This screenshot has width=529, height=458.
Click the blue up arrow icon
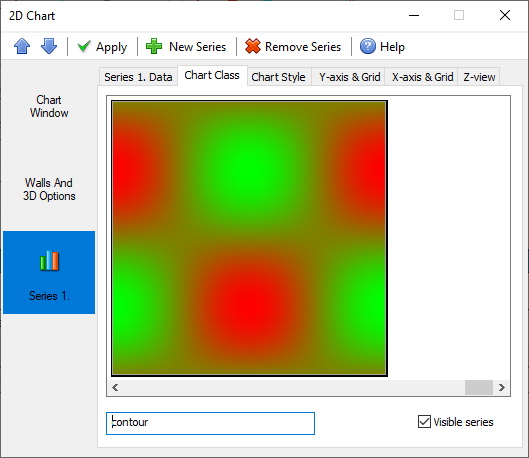click(22, 46)
